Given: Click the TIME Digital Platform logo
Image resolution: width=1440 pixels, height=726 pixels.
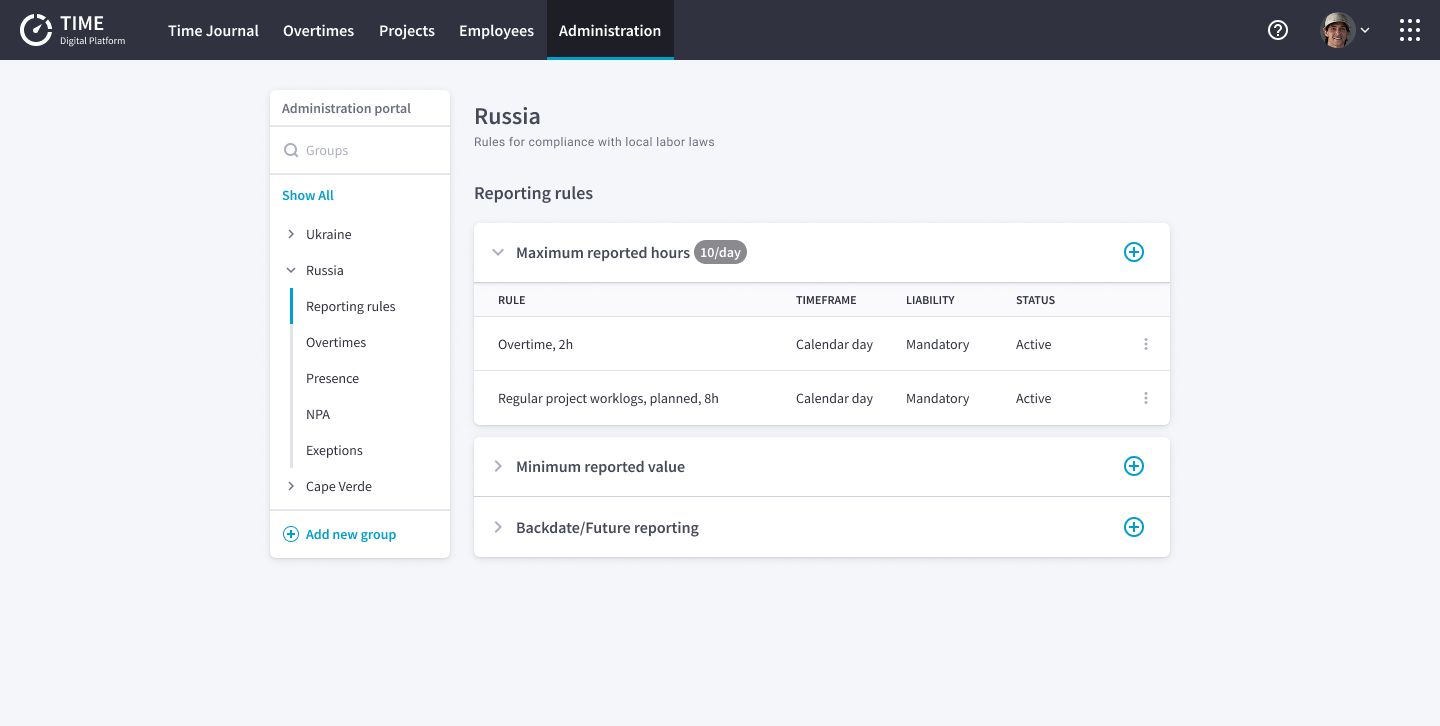Looking at the screenshot, I should (73, 30).
